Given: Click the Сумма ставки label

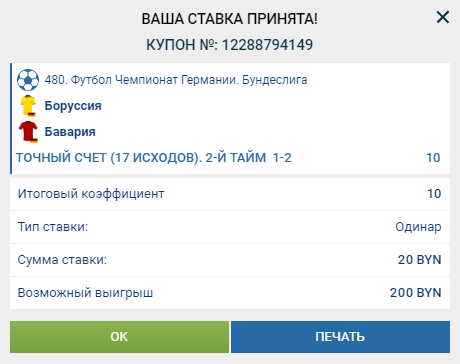Looking at the screenshot, I should pos(62,259).
